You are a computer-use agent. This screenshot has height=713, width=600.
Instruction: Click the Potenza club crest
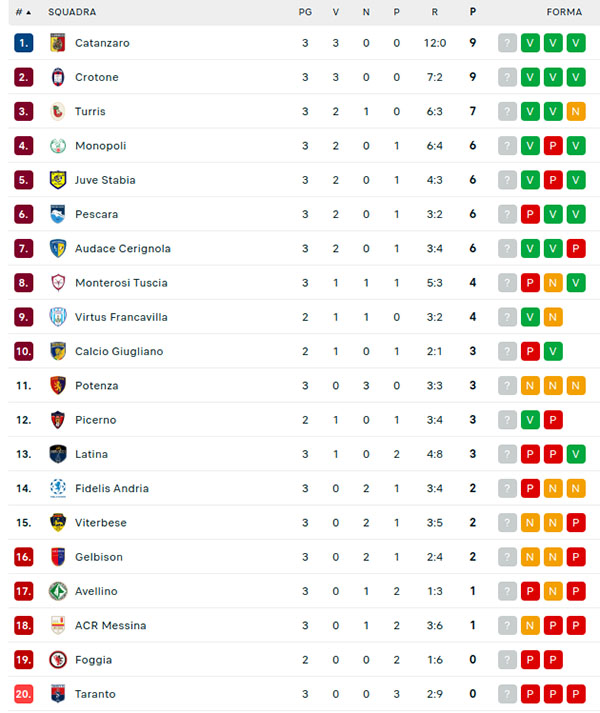coord(57,386)
